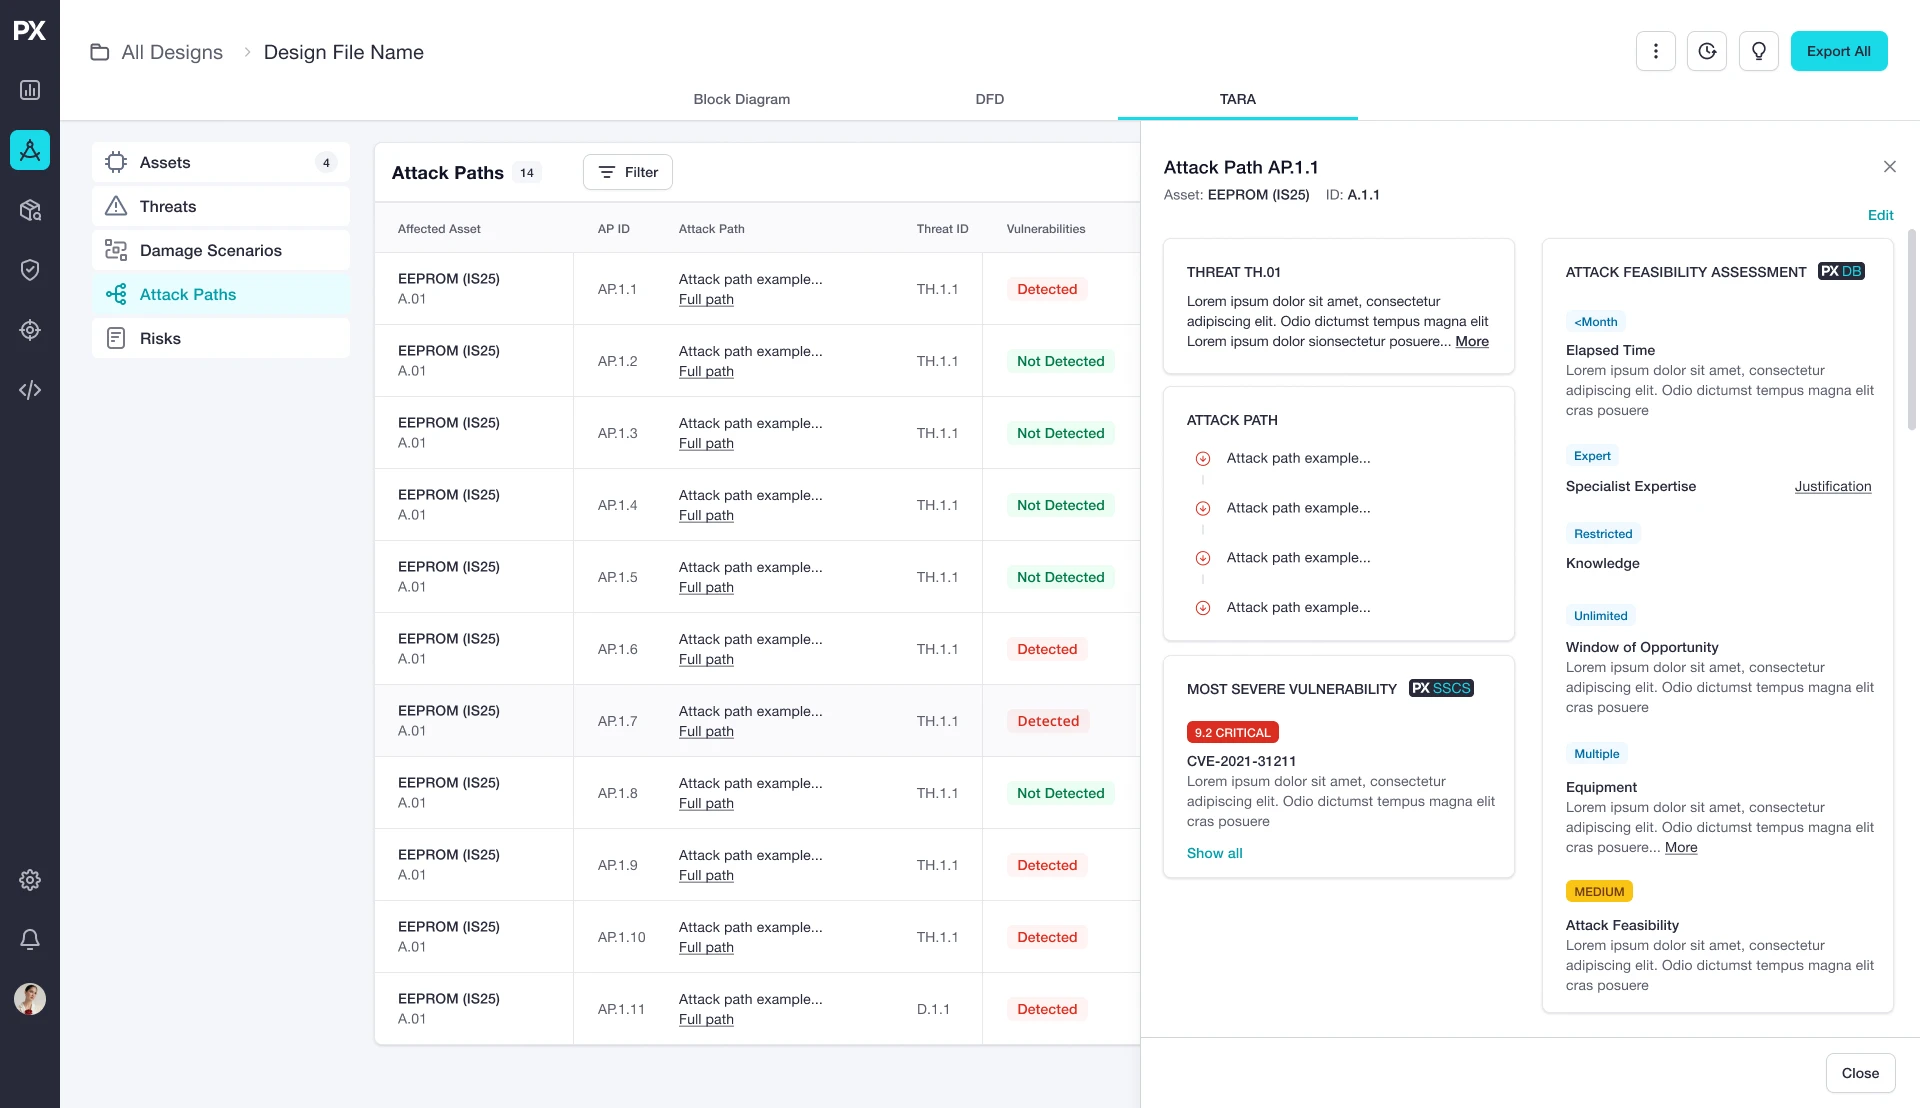Viewport: 1920px width, 1108px height.
Task: Click Detected badge in AP.1.1 row
Action: pos(1047,289)
